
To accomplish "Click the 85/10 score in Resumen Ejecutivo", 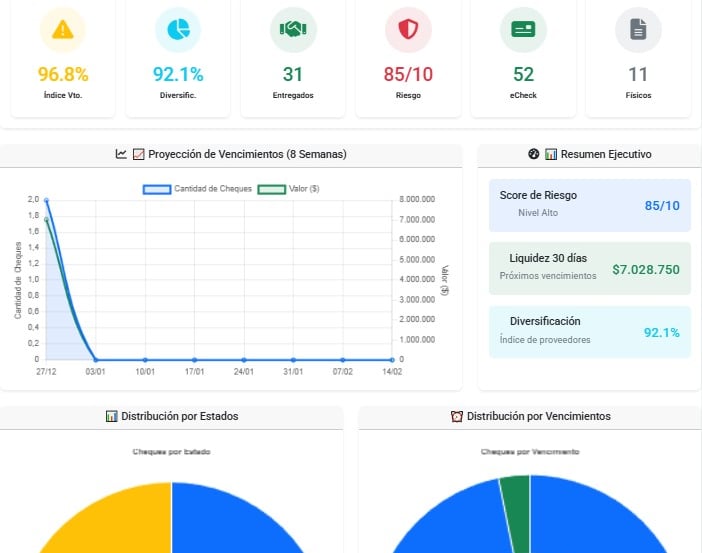I will pyautogui.click(x=662, y=206).
